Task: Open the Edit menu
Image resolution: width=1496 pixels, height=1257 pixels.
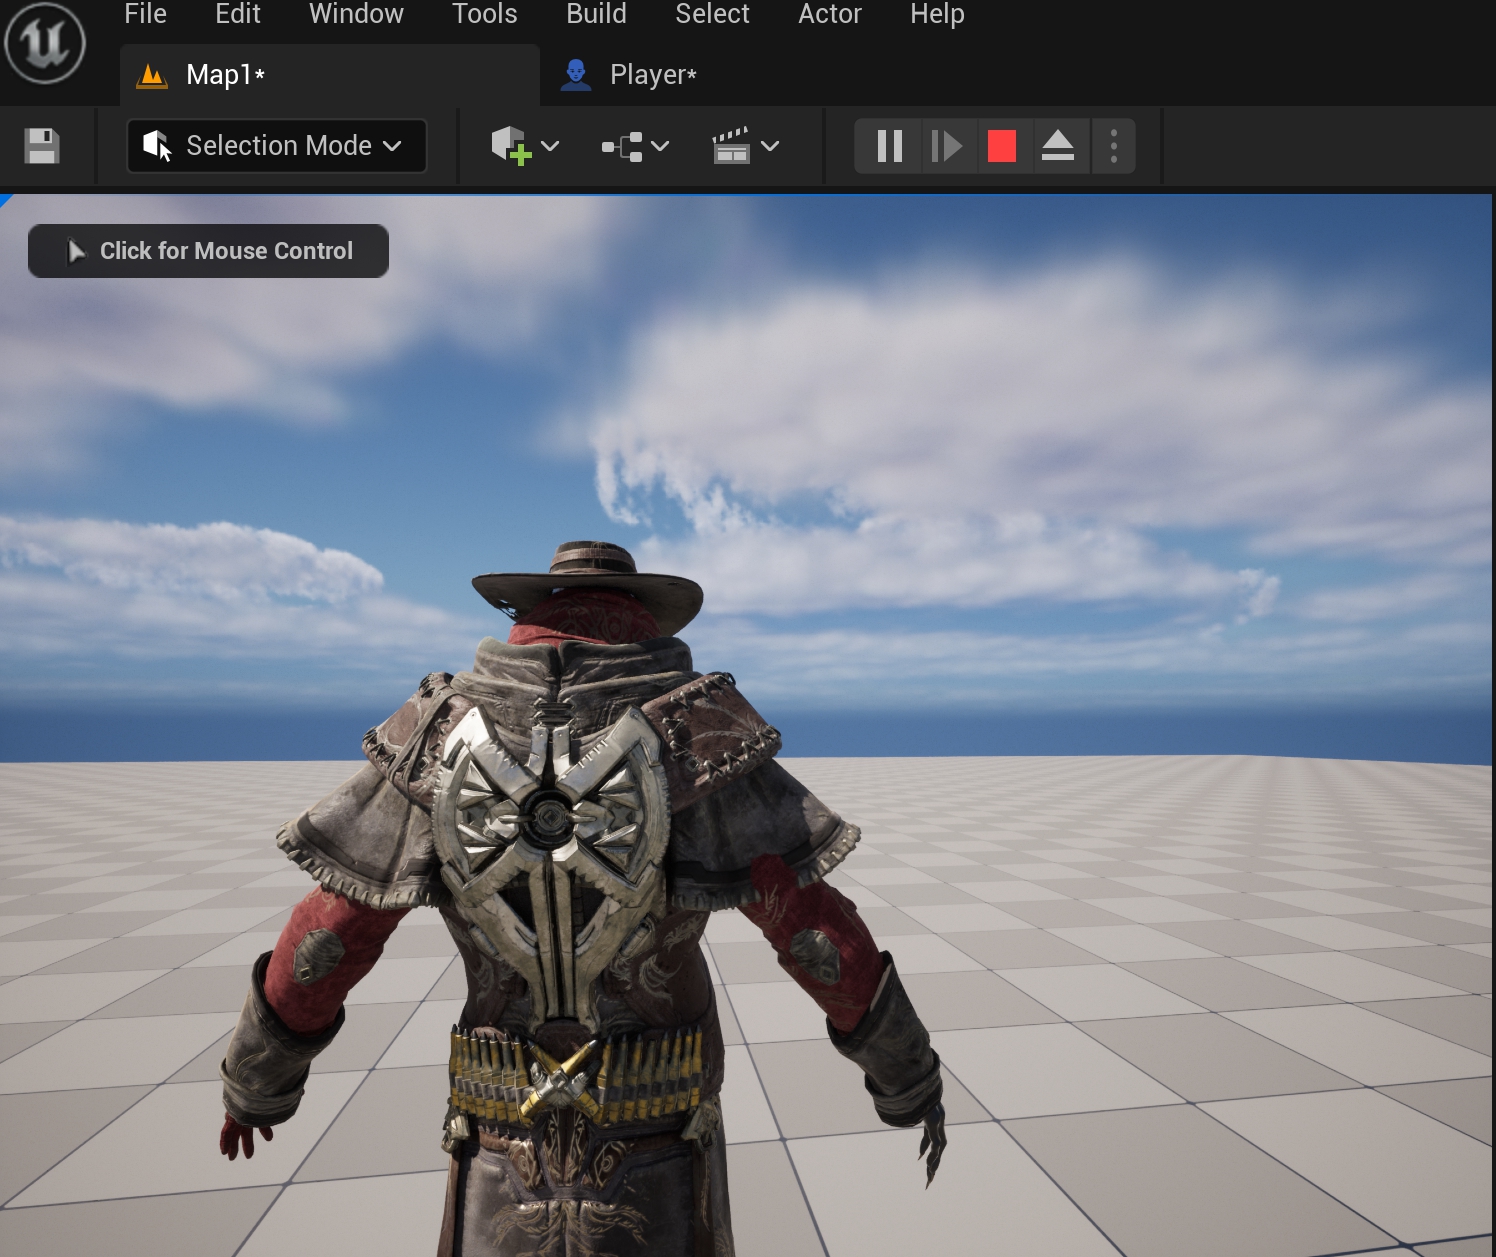Action: (x=238, y=14)
